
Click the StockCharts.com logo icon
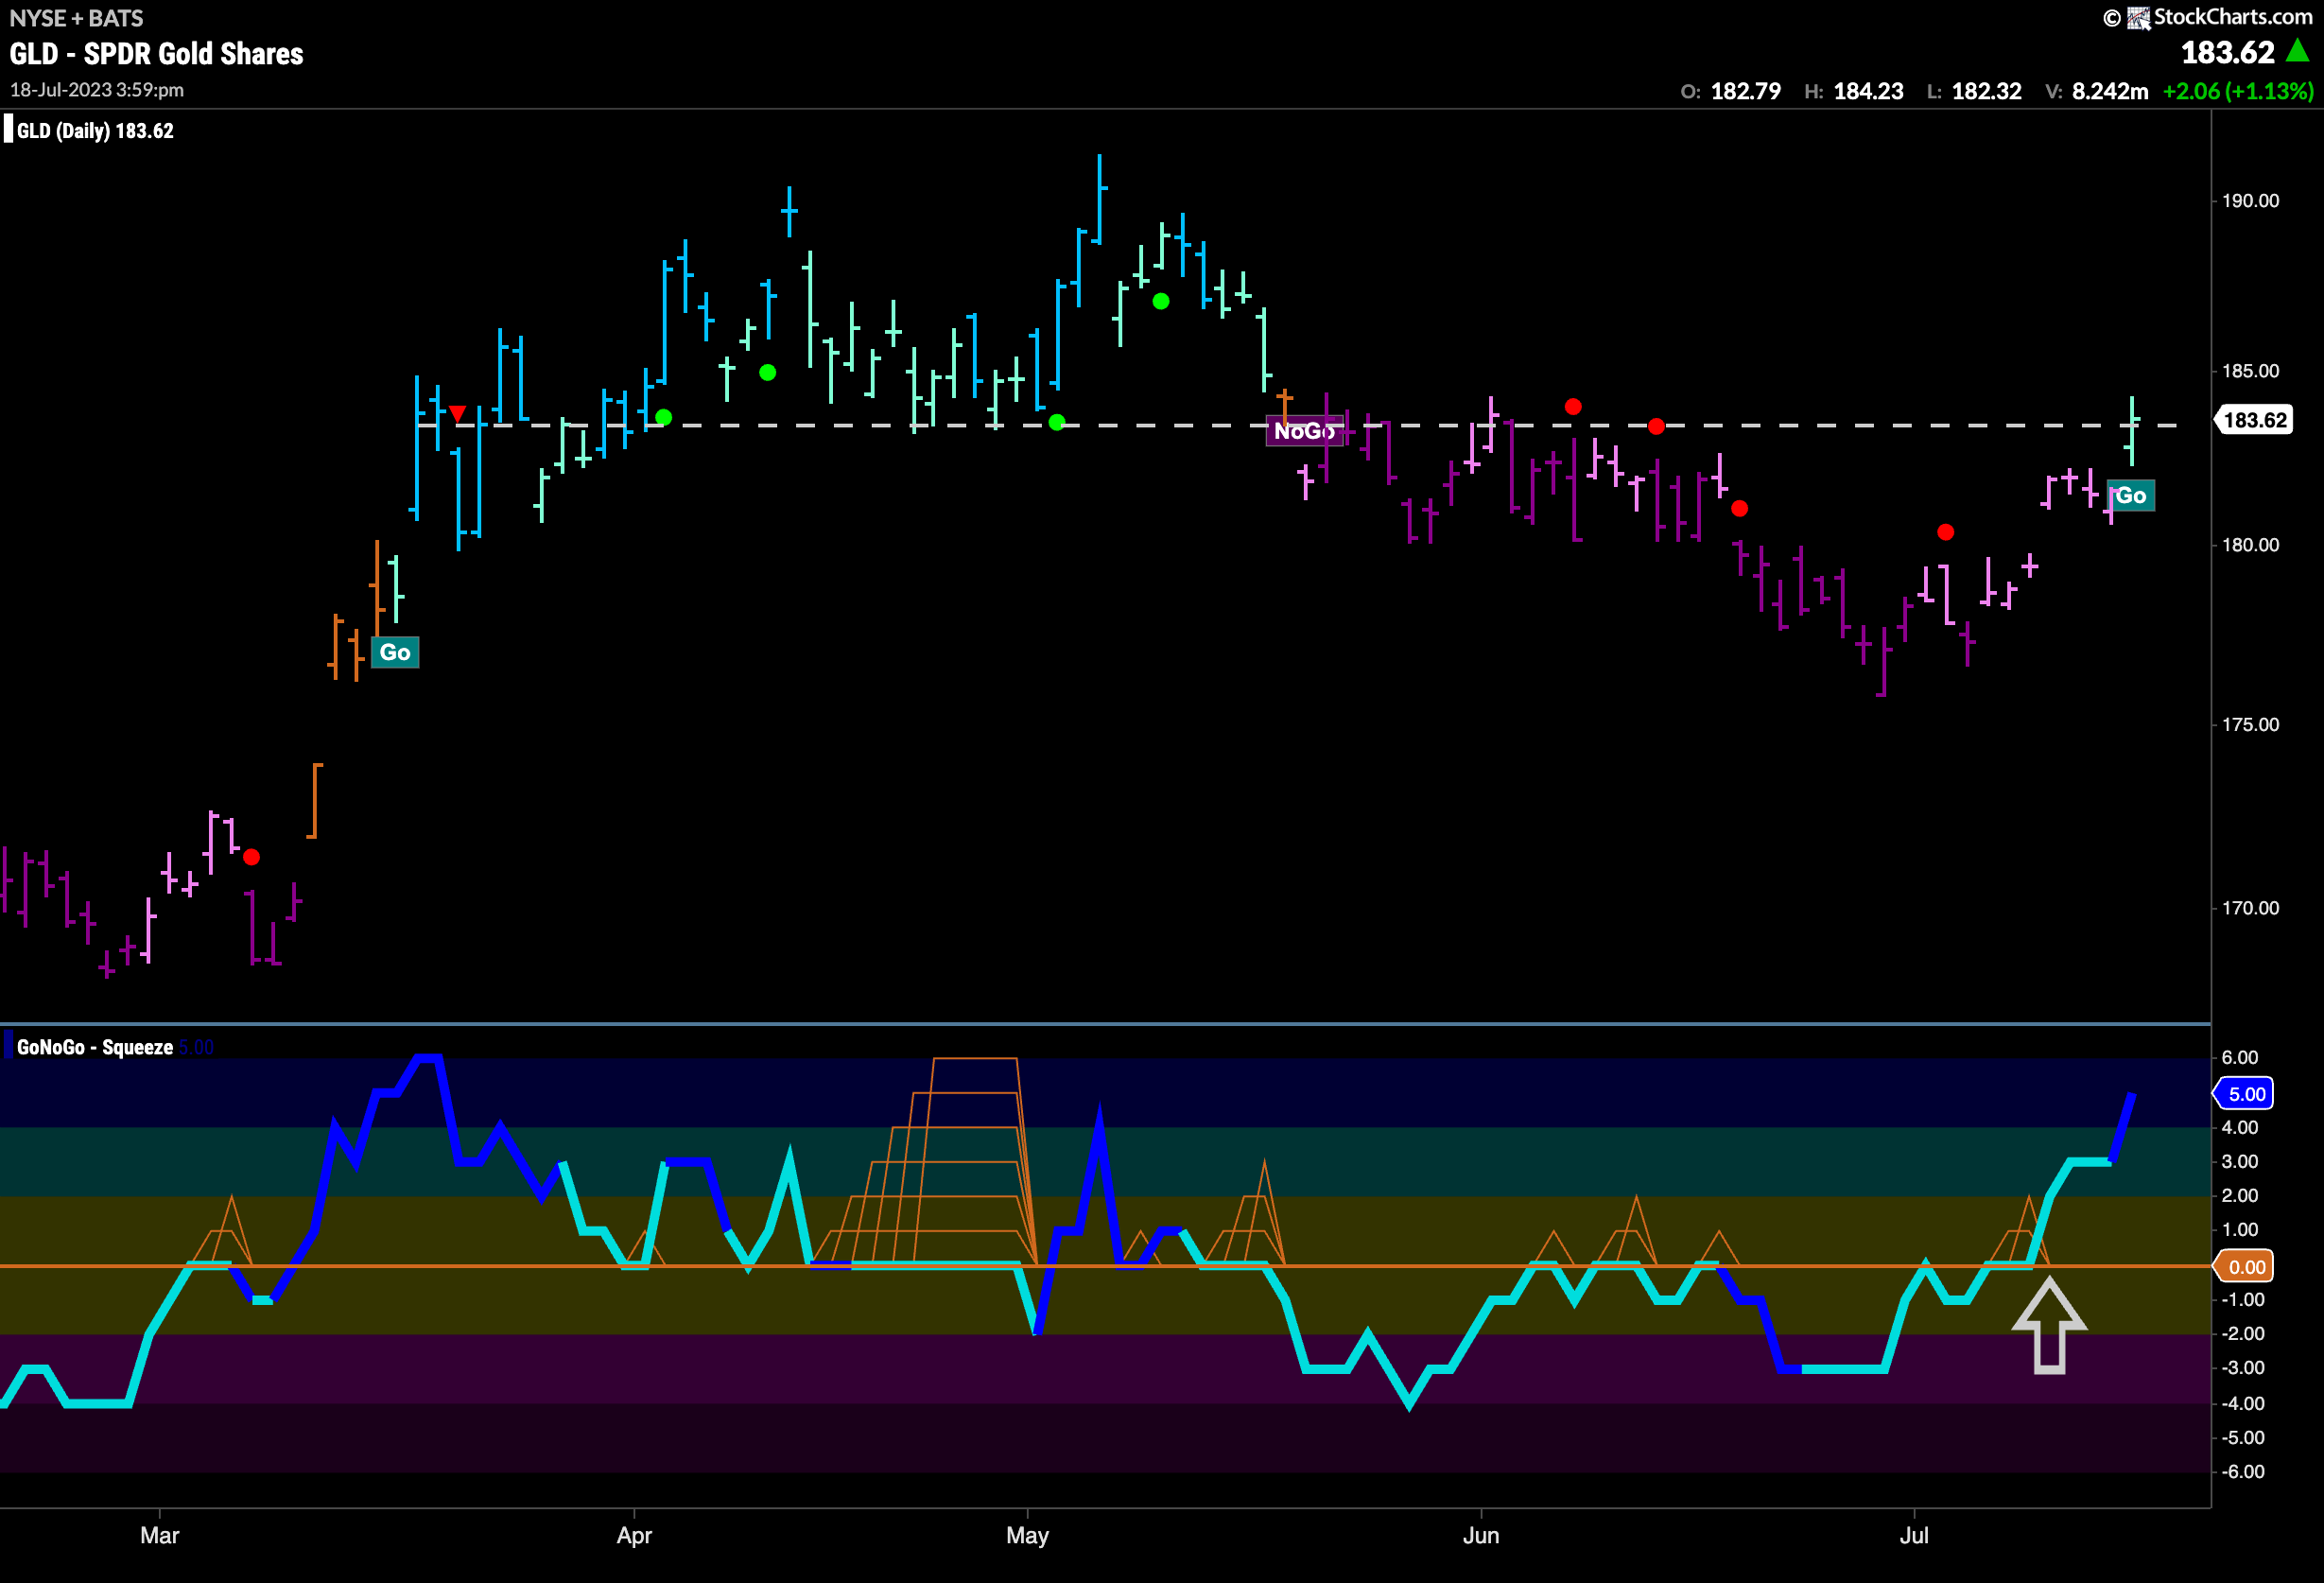coord(2138,18)
